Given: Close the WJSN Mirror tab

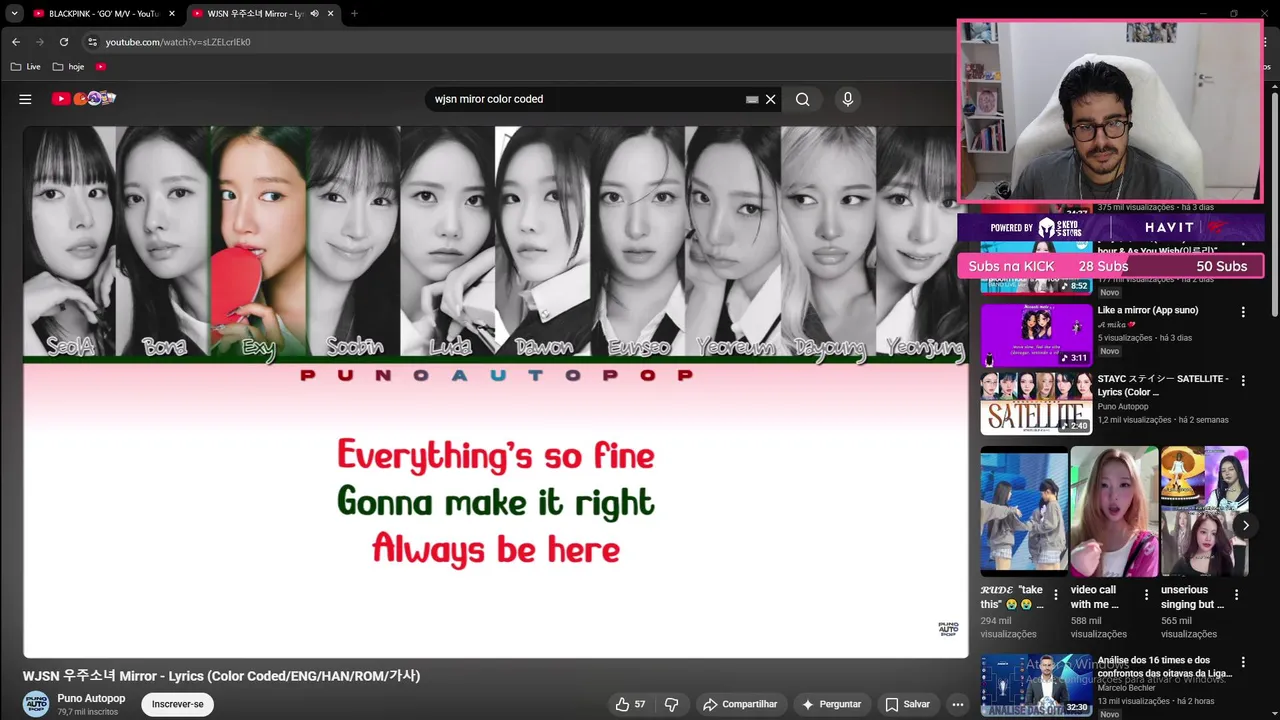Looking at the screenshot, I should click(x=331, y=14).
